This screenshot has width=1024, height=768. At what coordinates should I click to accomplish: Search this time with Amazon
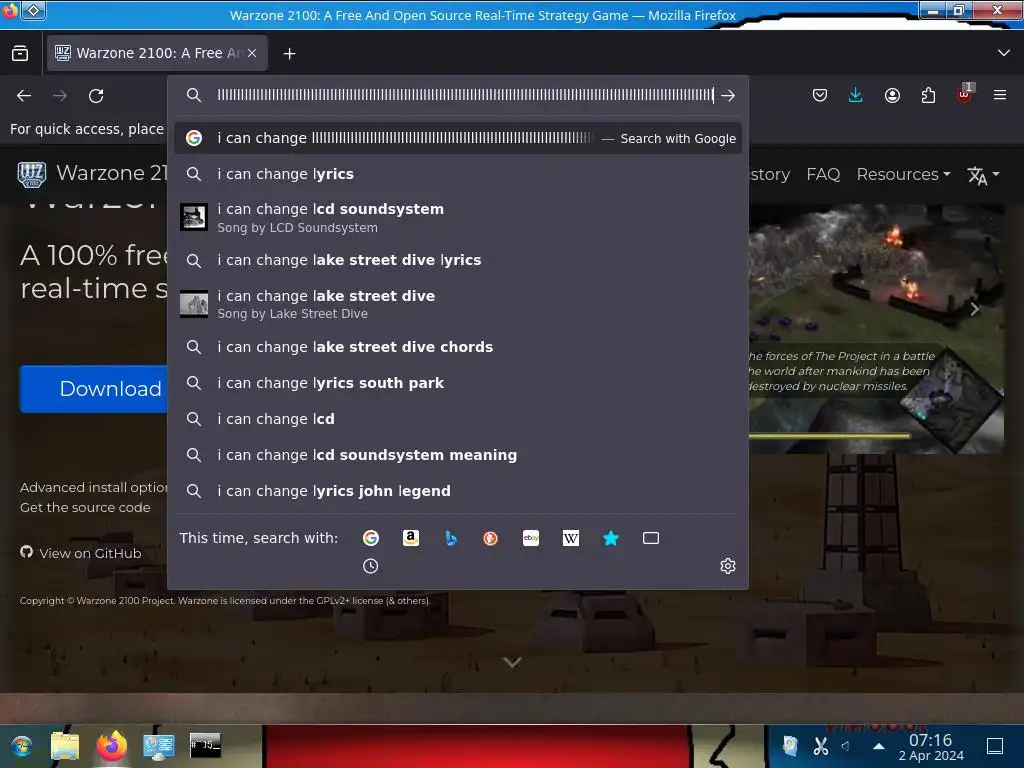(x=411, y=537)
